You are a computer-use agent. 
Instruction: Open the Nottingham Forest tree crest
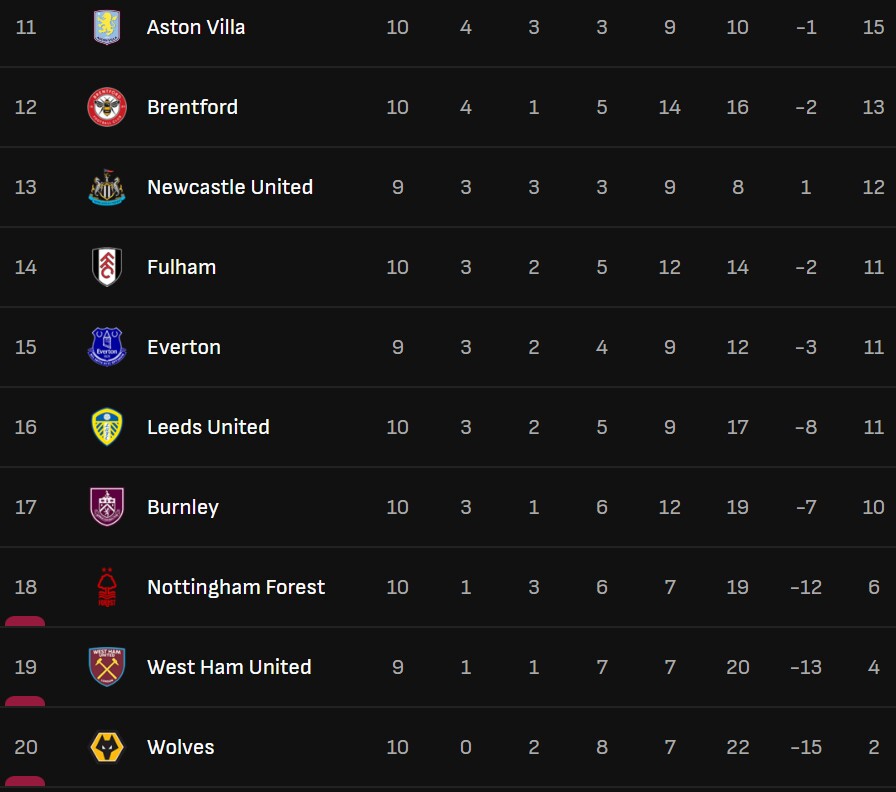pos(106,587)
